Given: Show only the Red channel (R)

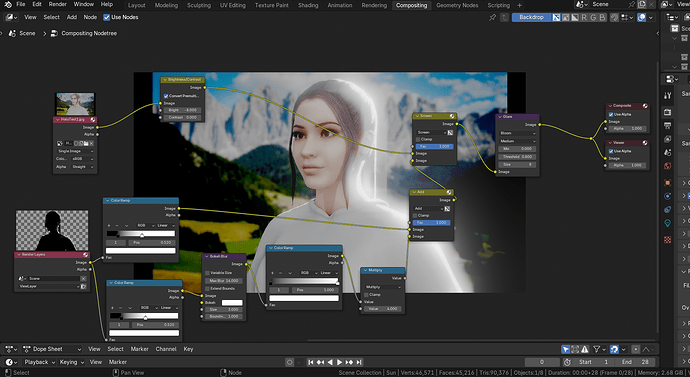Looking at the screenshot, I should coord(584,18).
